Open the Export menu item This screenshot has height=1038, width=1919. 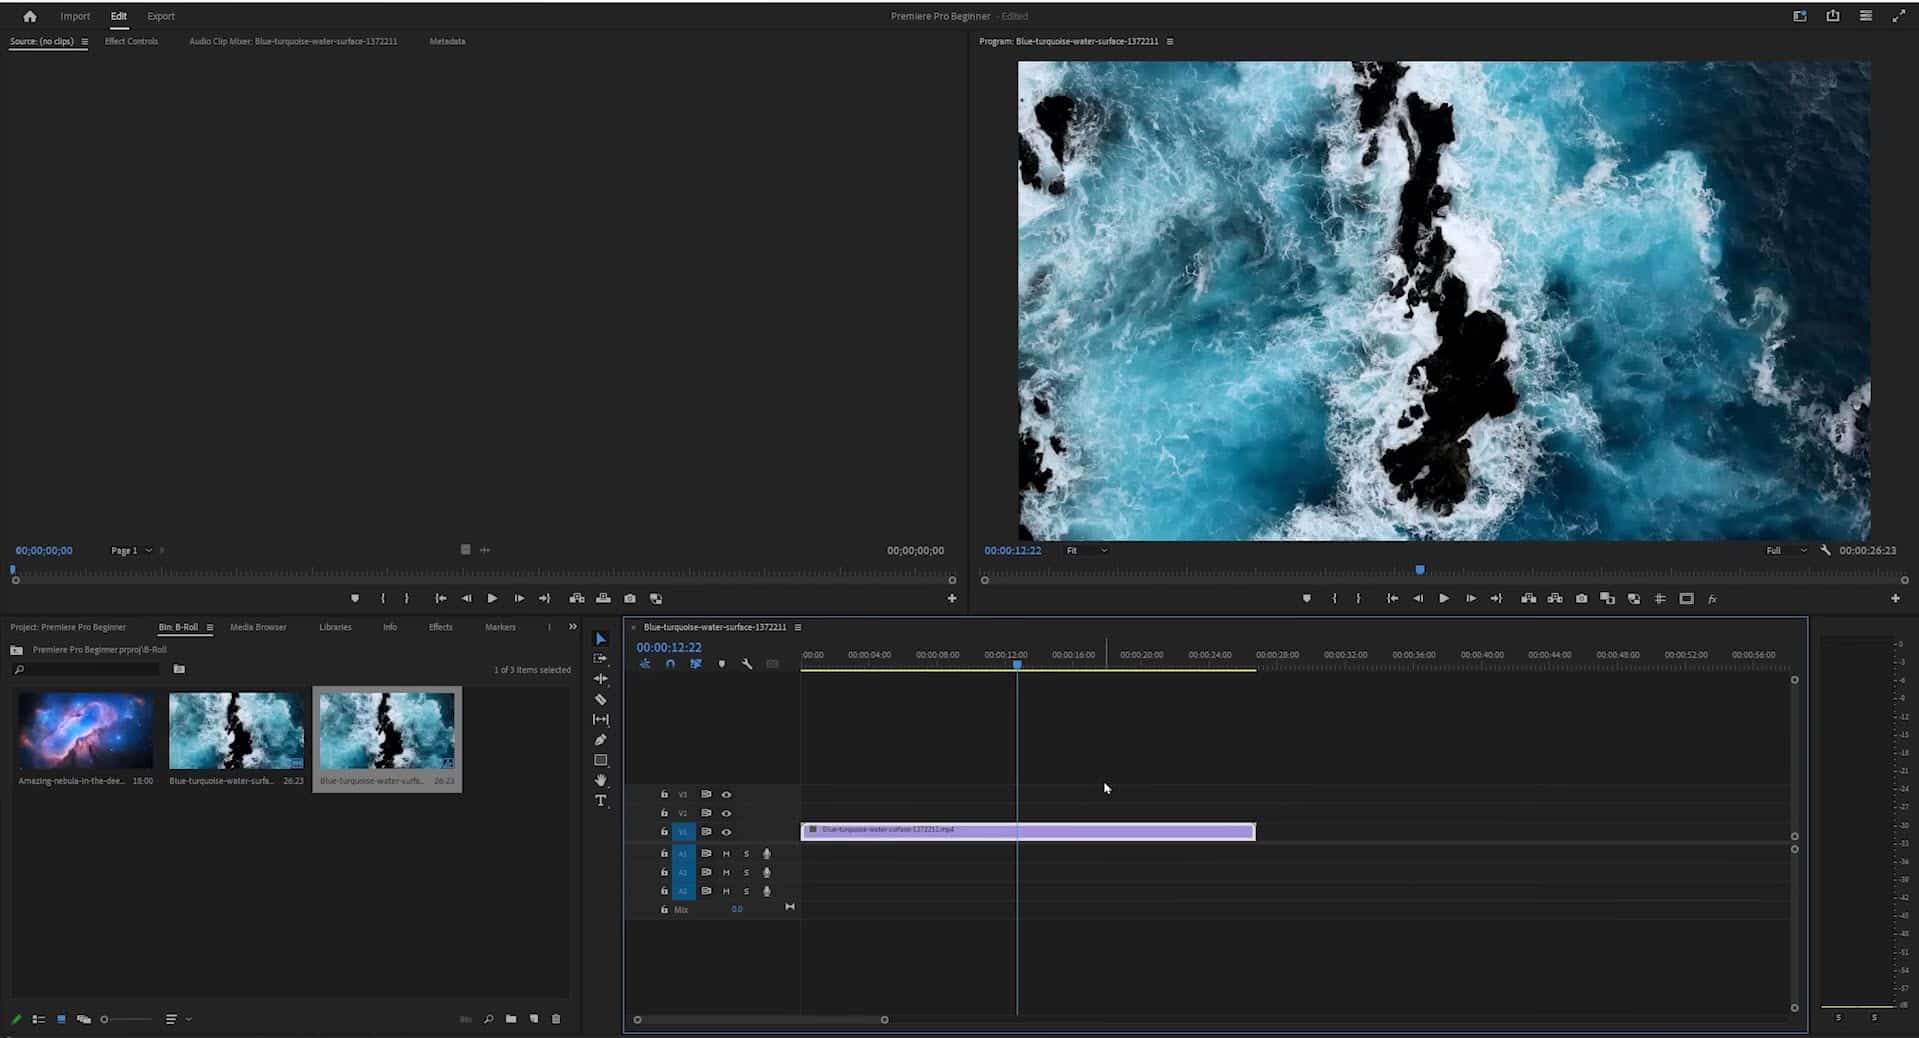click(160, 16)
